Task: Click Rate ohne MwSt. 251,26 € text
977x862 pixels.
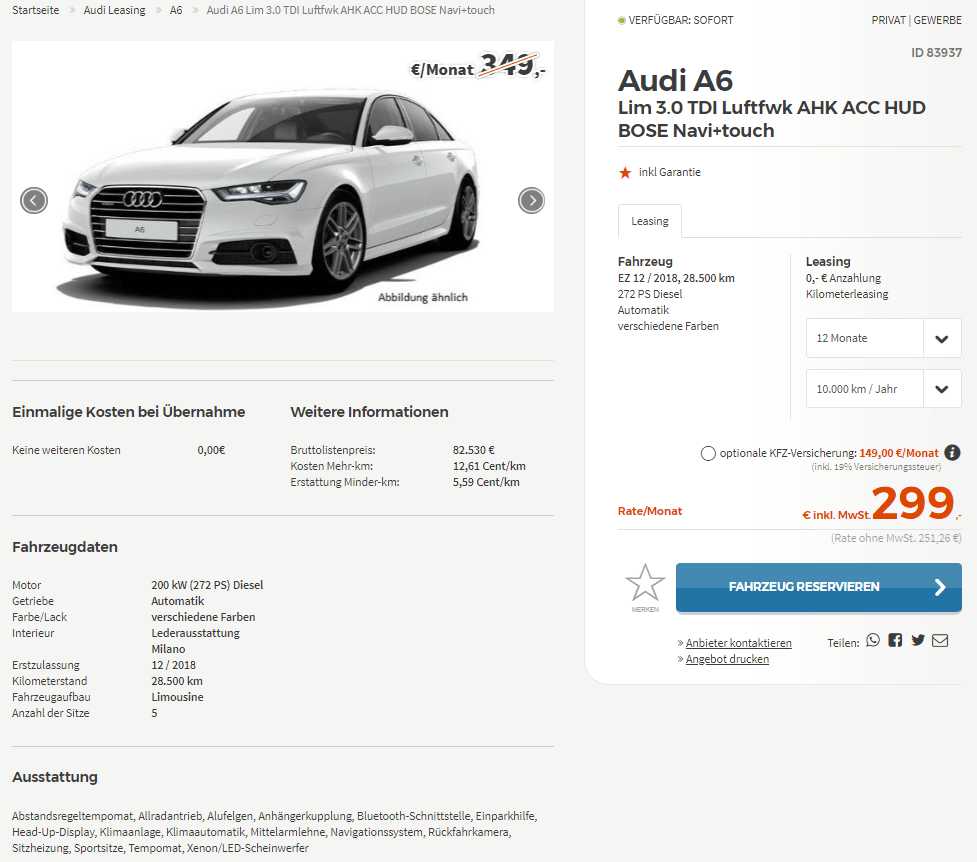Action: (896, 538)
